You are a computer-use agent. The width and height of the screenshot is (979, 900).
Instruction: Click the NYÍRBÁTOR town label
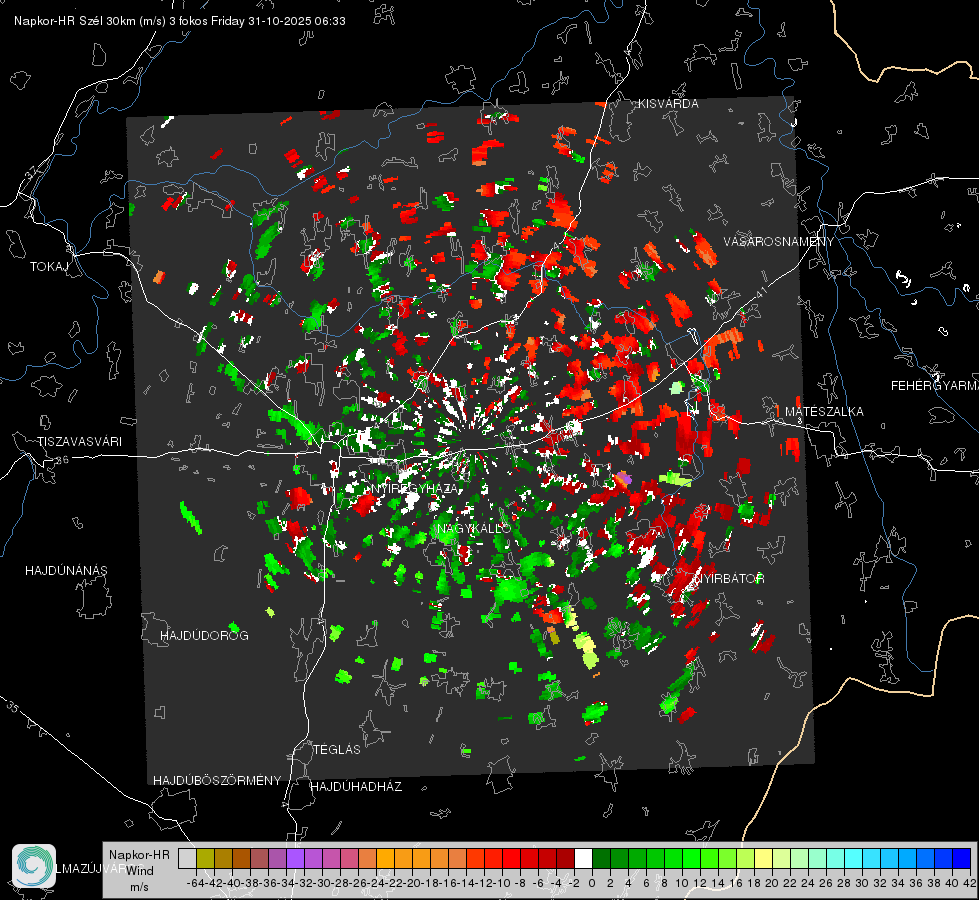730,579
